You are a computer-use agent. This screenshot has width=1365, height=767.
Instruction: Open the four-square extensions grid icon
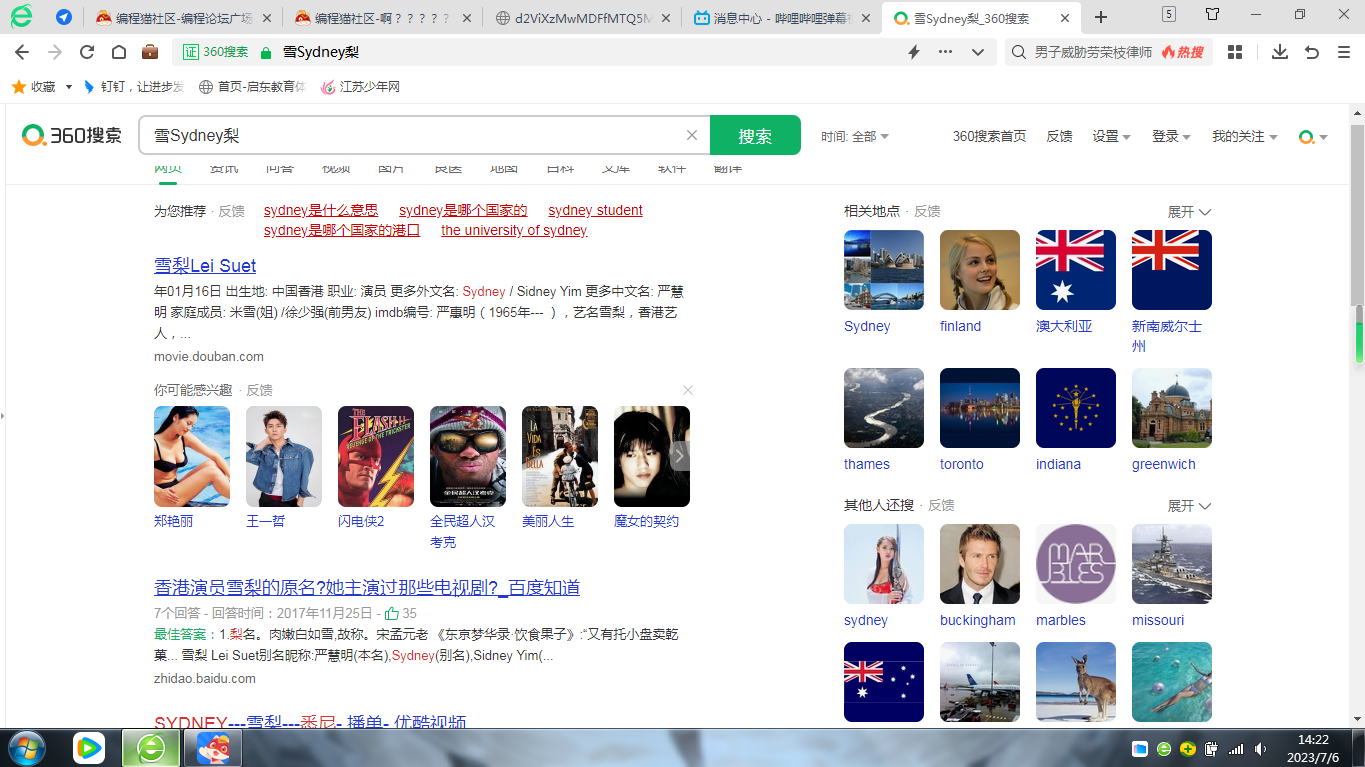pos(1235,52)
